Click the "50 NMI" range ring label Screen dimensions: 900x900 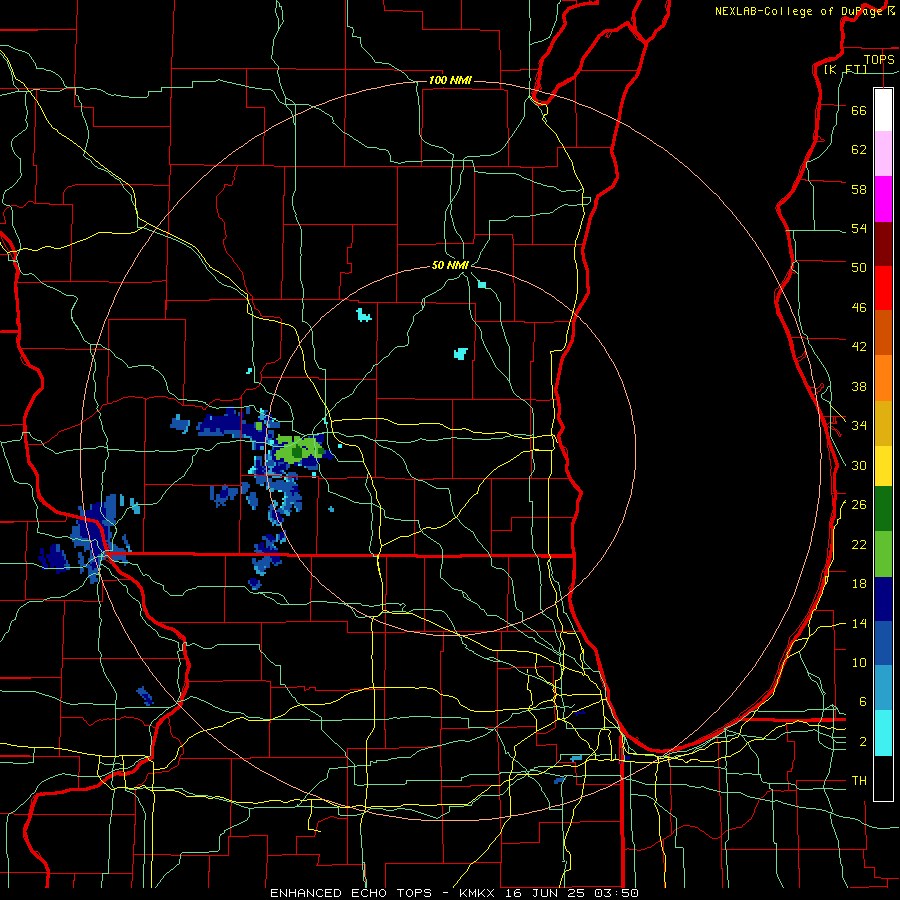(x=451, y=265)
